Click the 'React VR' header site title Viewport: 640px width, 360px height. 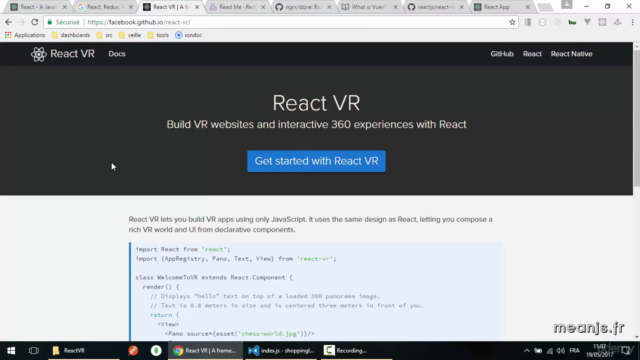click(x=72, y=54)
